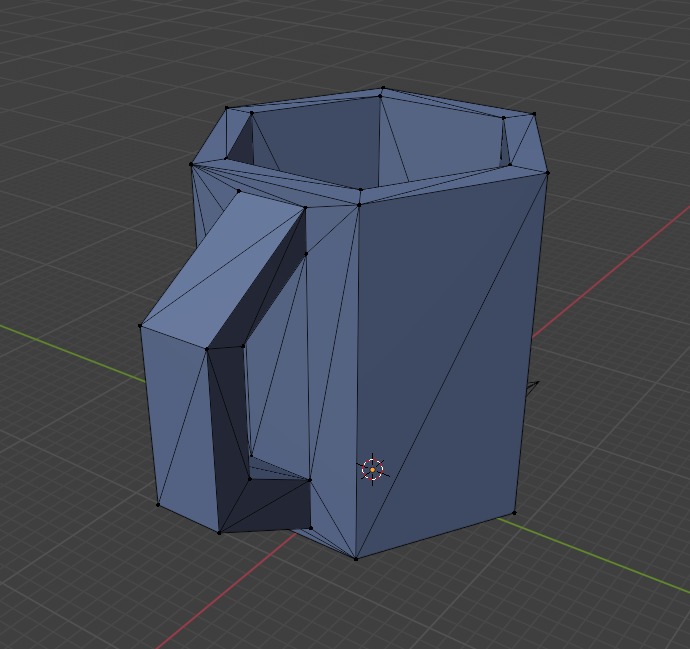Select the vertex at the mug's bottom front corner
The height and width of the screenshot is (649, 690).
coord(356,559)
